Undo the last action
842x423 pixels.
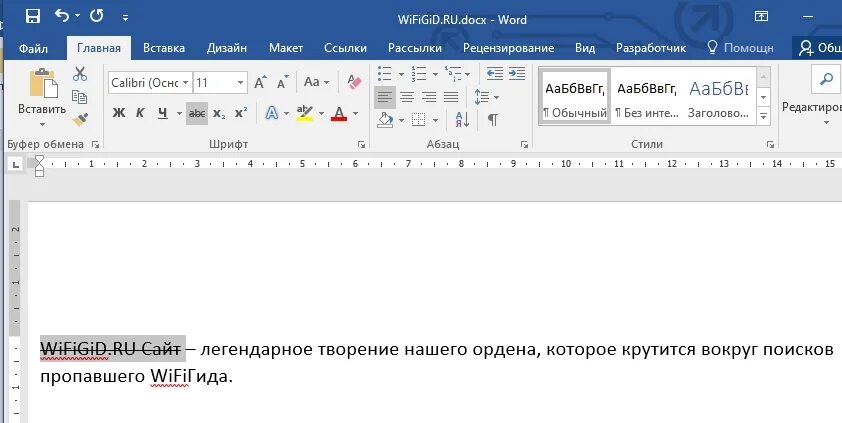pyautogui.click(x=62, y=16)
